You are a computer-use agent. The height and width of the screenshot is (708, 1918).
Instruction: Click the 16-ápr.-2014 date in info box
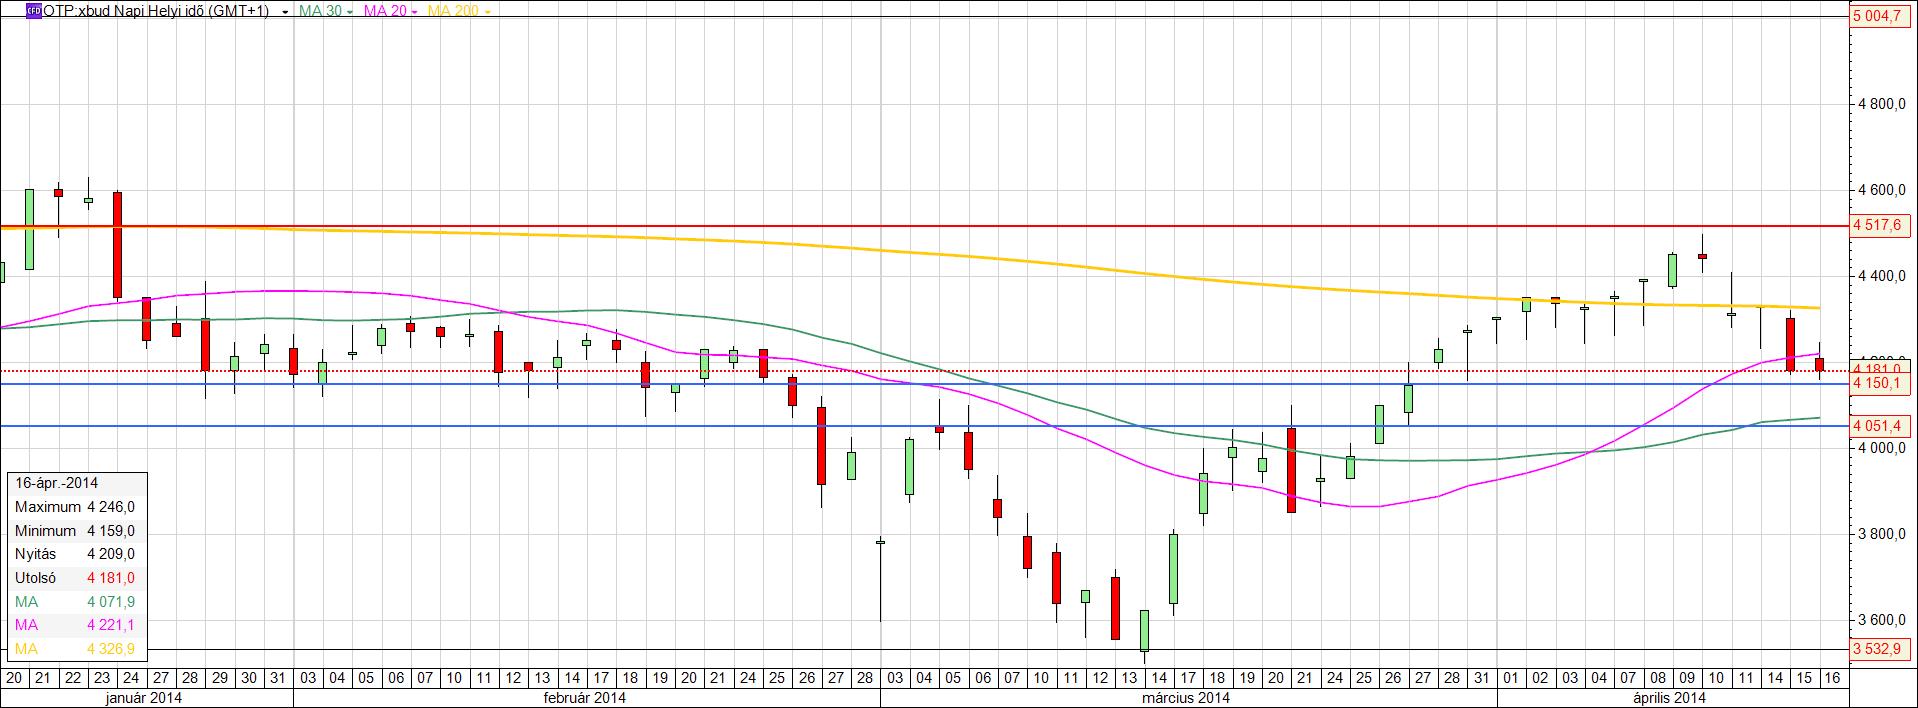(x=56, y=483)
